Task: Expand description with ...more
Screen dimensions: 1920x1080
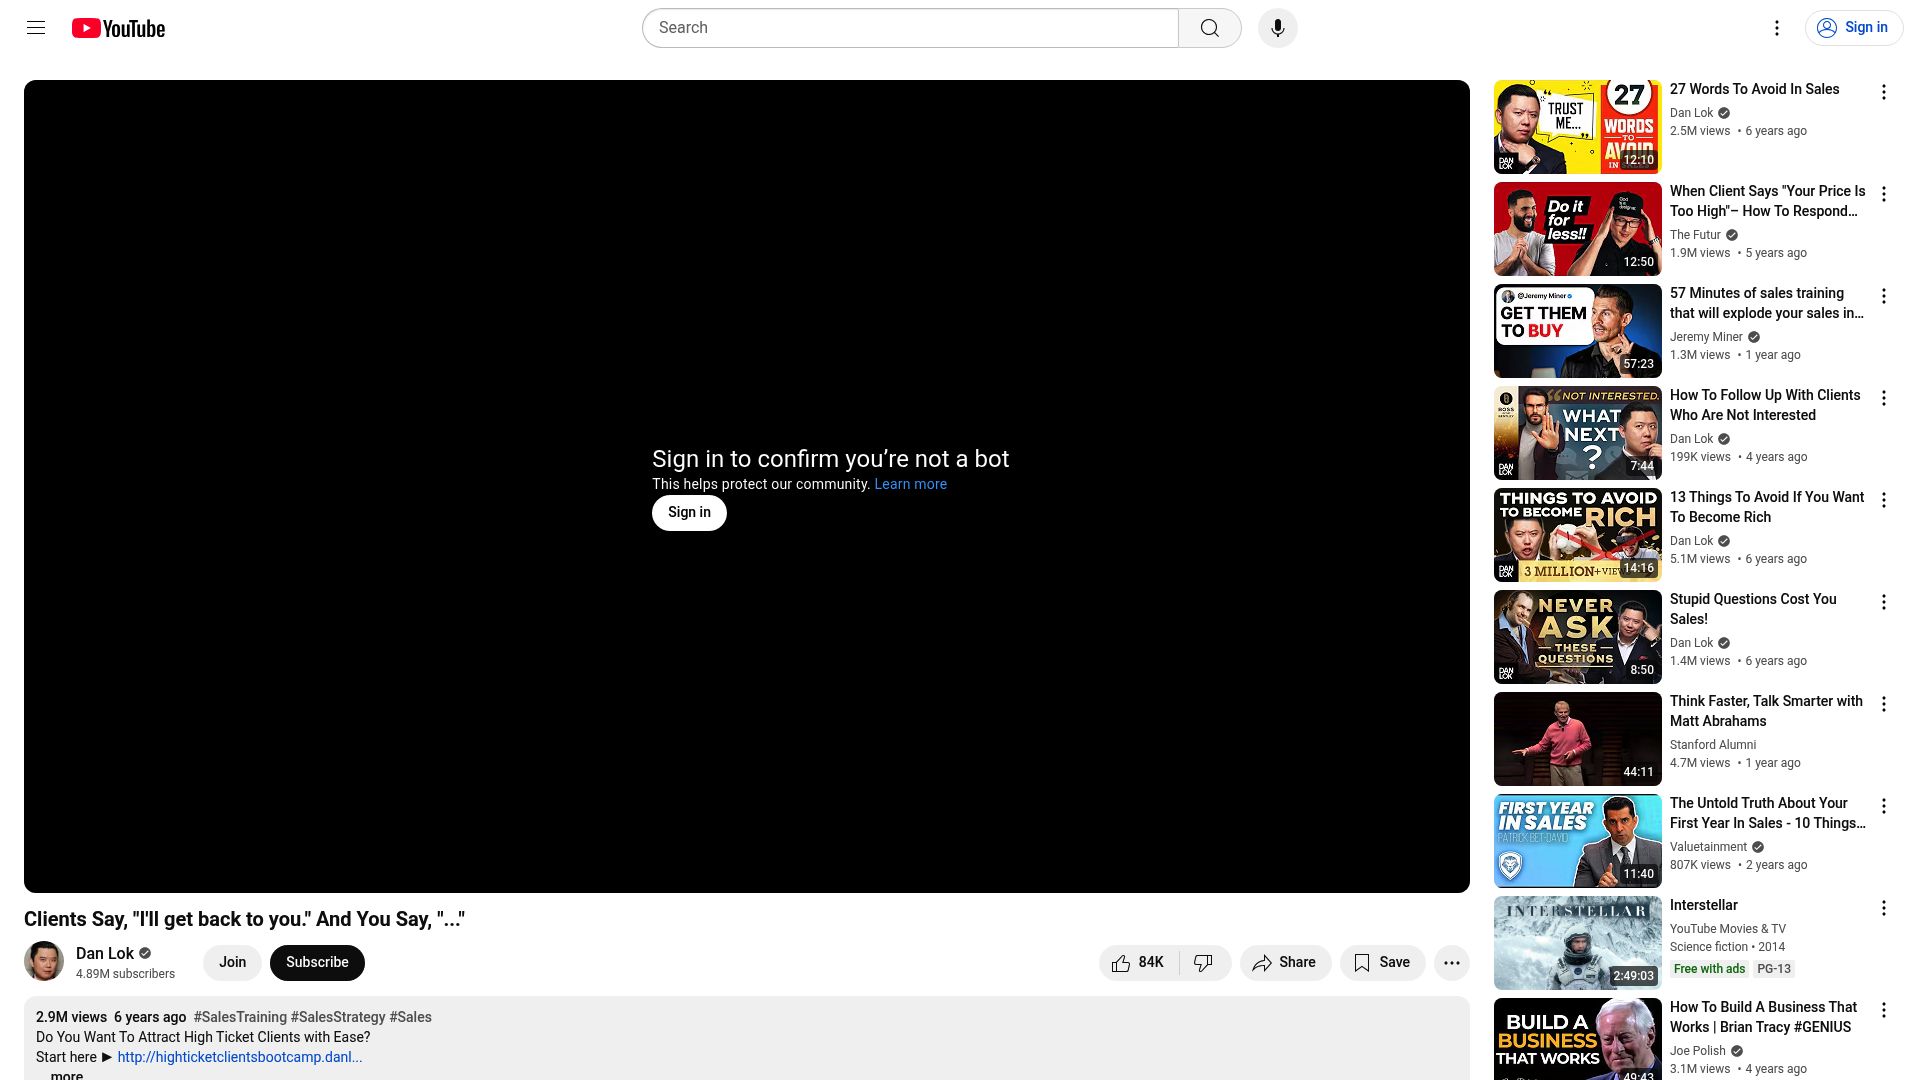Action: click(60, 1075)
